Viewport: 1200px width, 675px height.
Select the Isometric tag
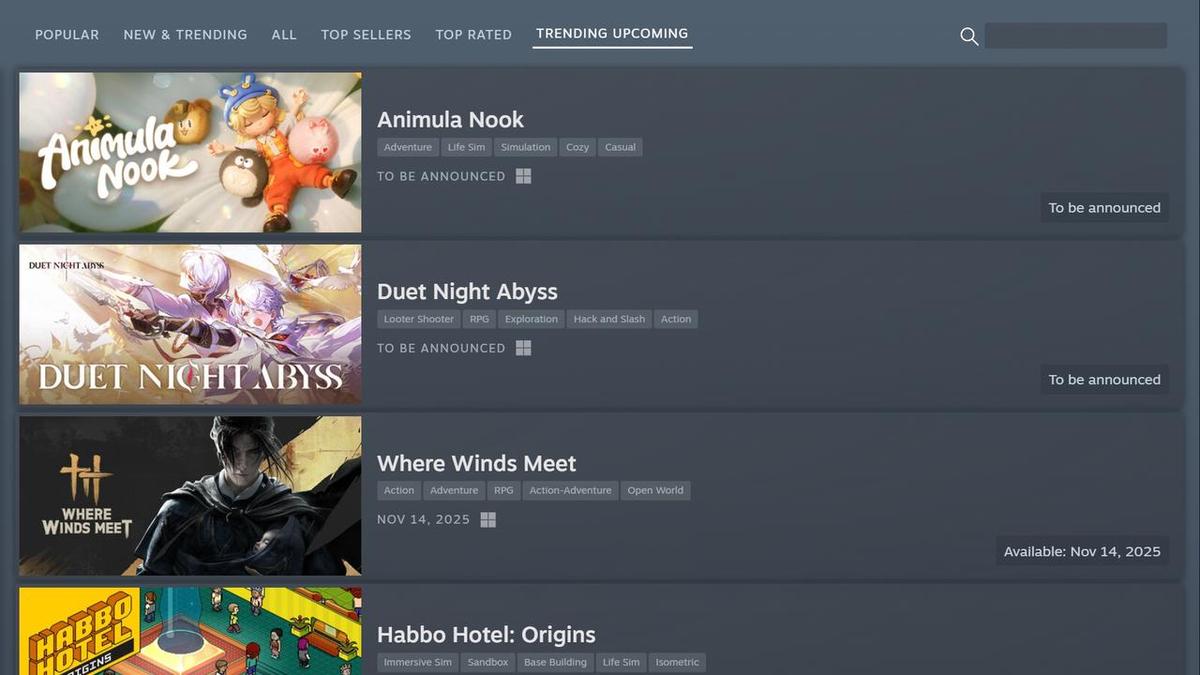pyautogui.click(x=677, y=662)
